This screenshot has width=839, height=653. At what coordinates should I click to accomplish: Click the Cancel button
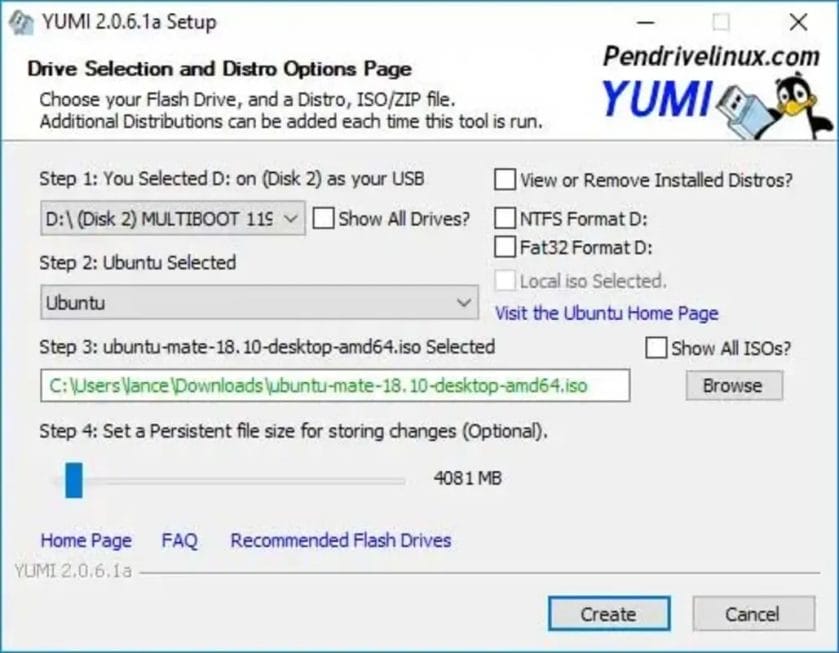coord(753,615)
